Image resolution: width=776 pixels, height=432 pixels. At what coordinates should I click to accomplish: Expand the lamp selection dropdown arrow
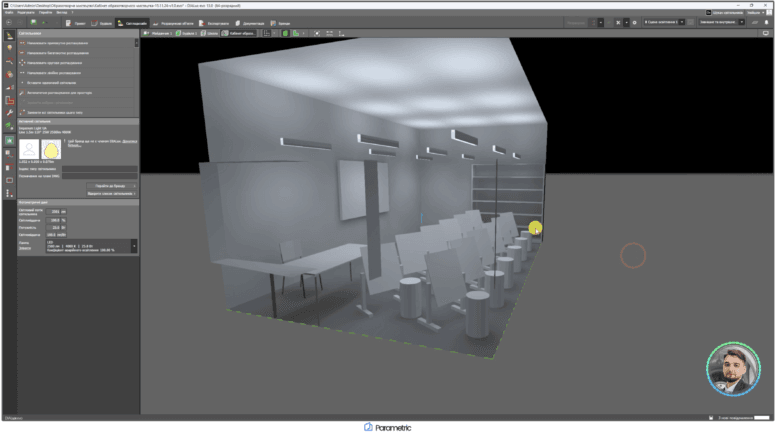click(x=134, y=246)
